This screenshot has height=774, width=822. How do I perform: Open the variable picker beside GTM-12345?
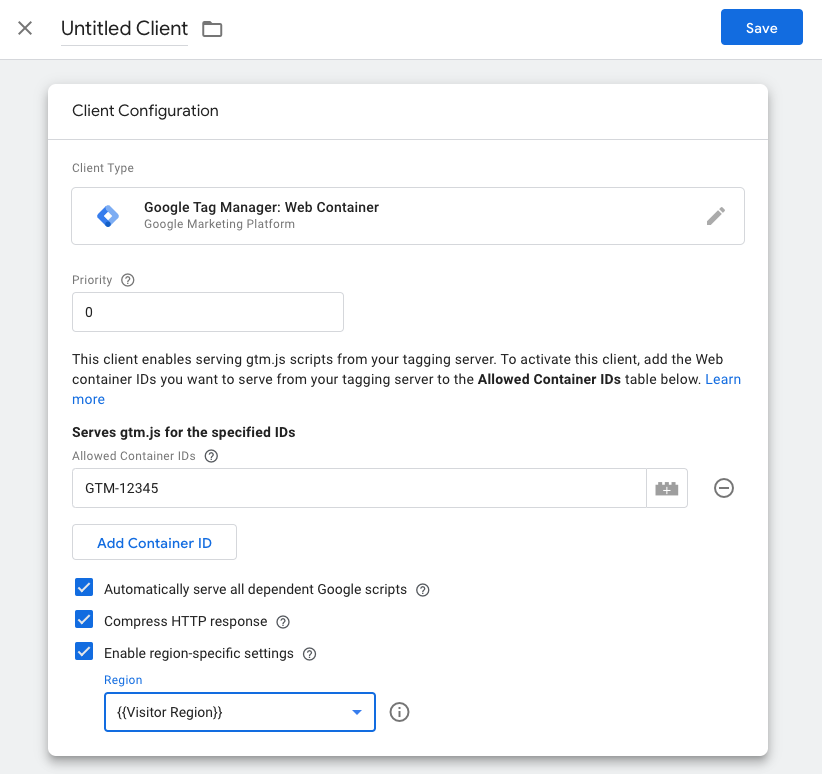[x=667, y=488]
